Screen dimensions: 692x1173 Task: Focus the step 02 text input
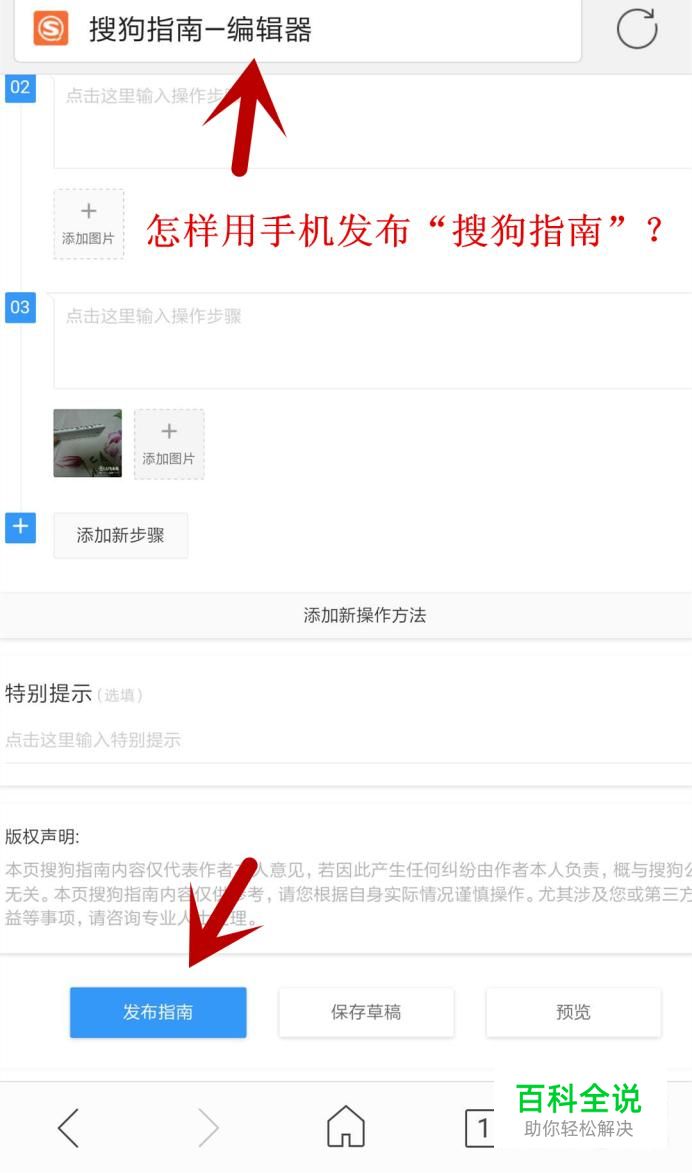373,122
